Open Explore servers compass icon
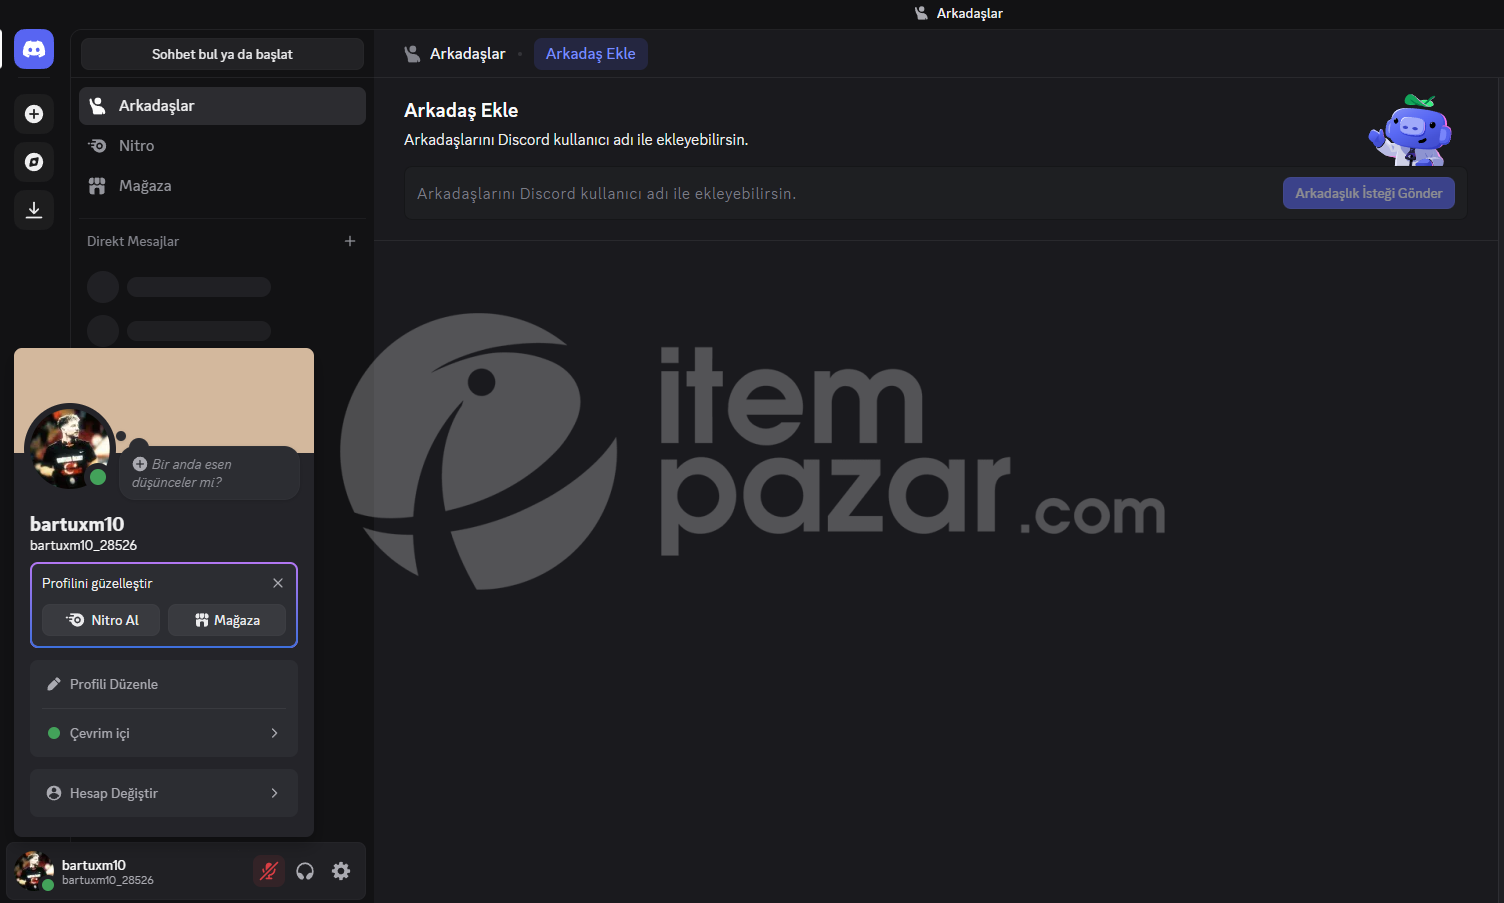This screenshot has height=903, width=1504. coord(34,162)
